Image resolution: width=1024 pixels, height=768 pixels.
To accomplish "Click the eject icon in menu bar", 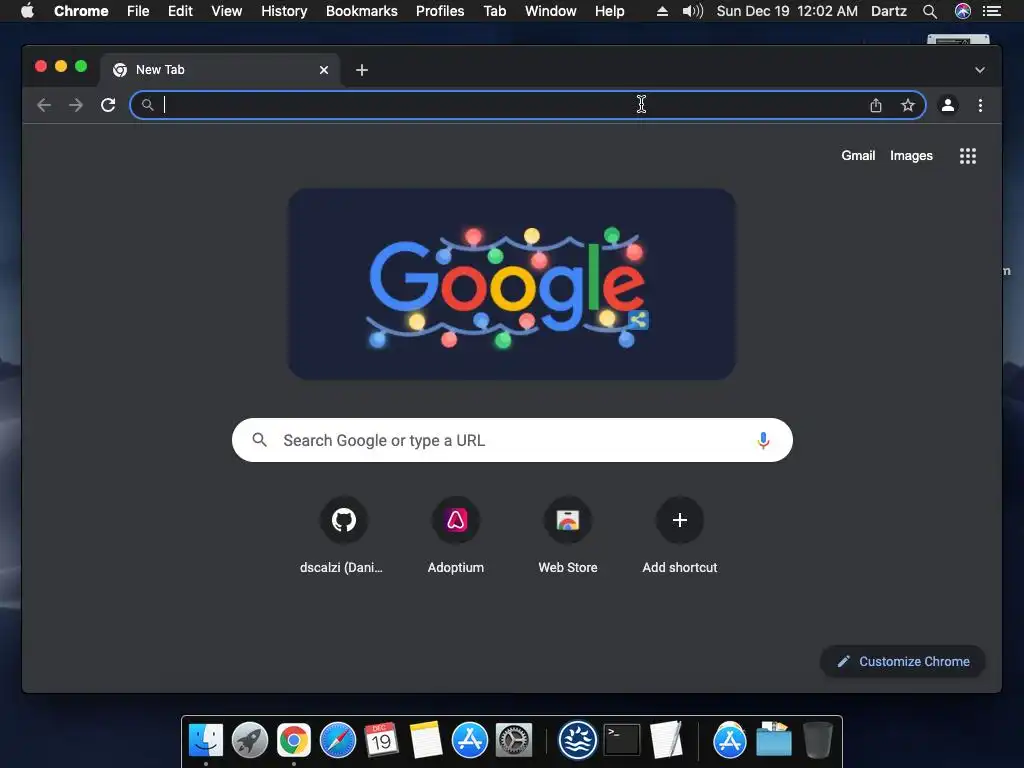I will 662,11.
